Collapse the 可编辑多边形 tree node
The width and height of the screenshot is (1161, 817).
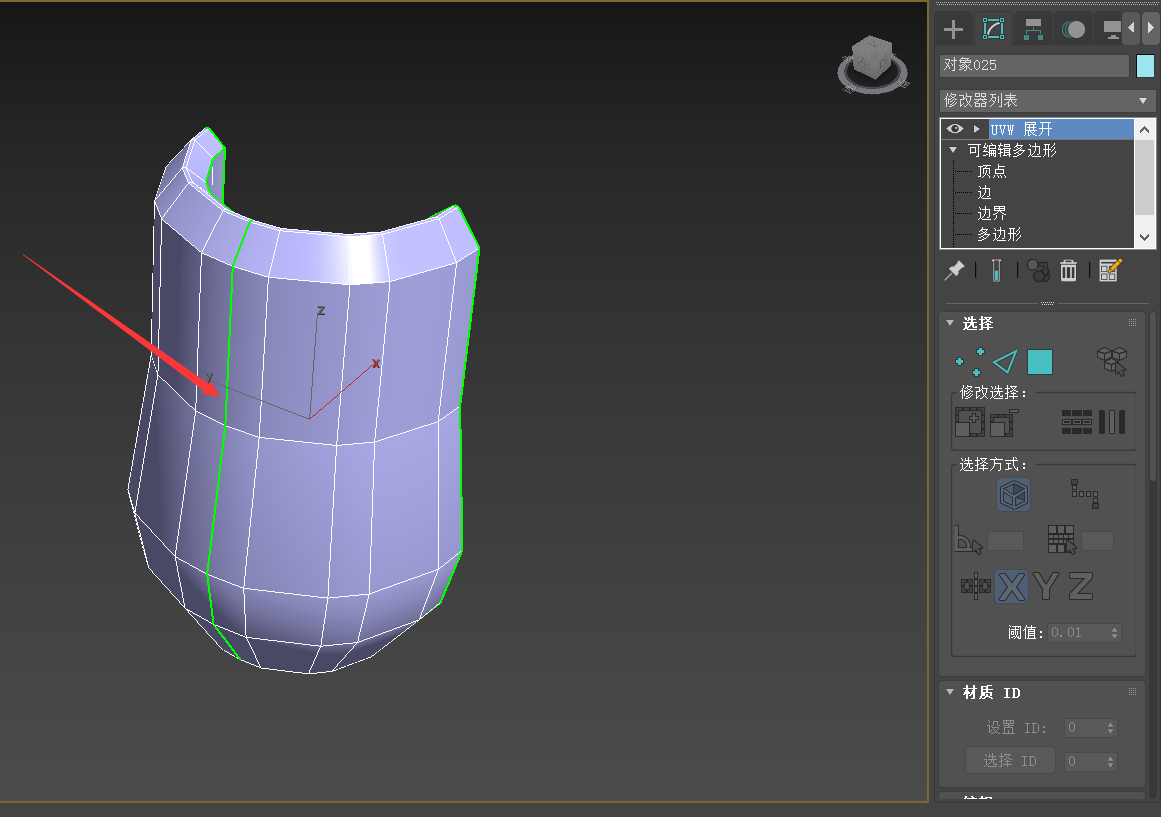(953, 150)
